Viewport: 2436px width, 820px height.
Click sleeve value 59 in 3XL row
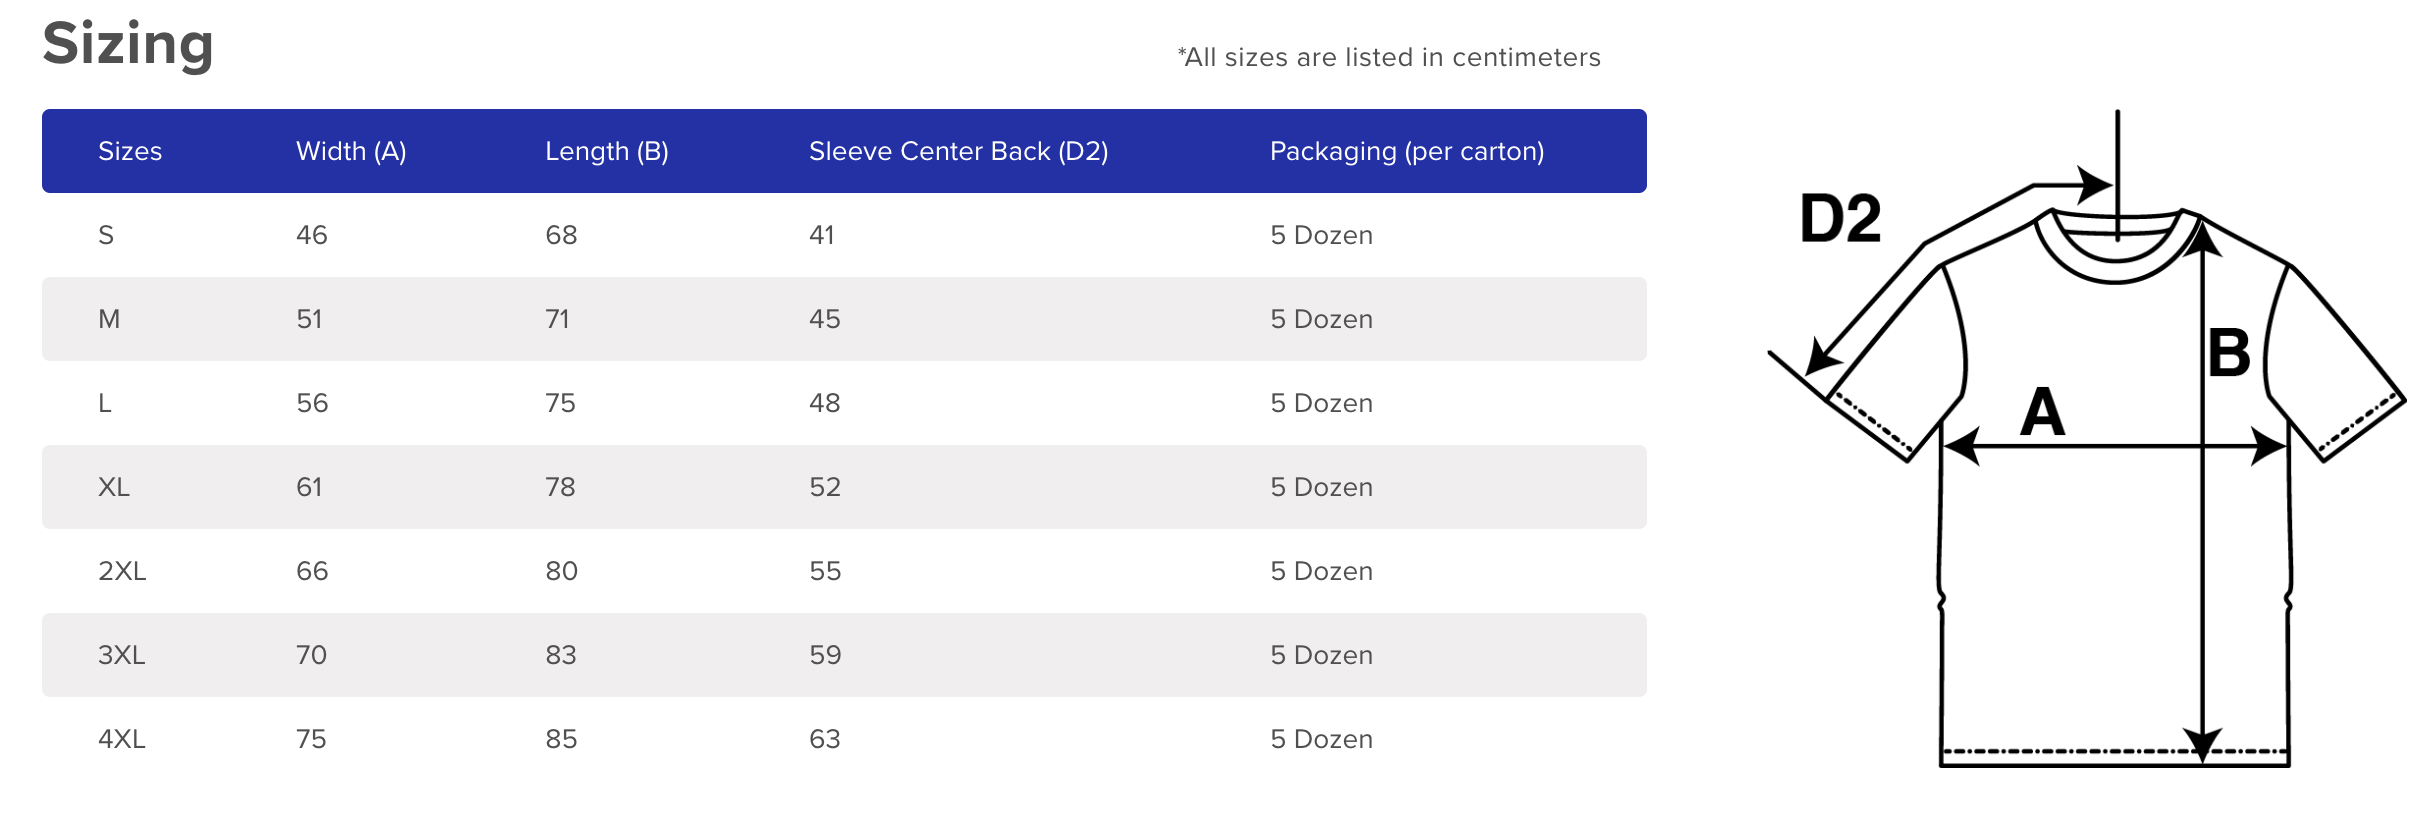click(x=825, y=655)
